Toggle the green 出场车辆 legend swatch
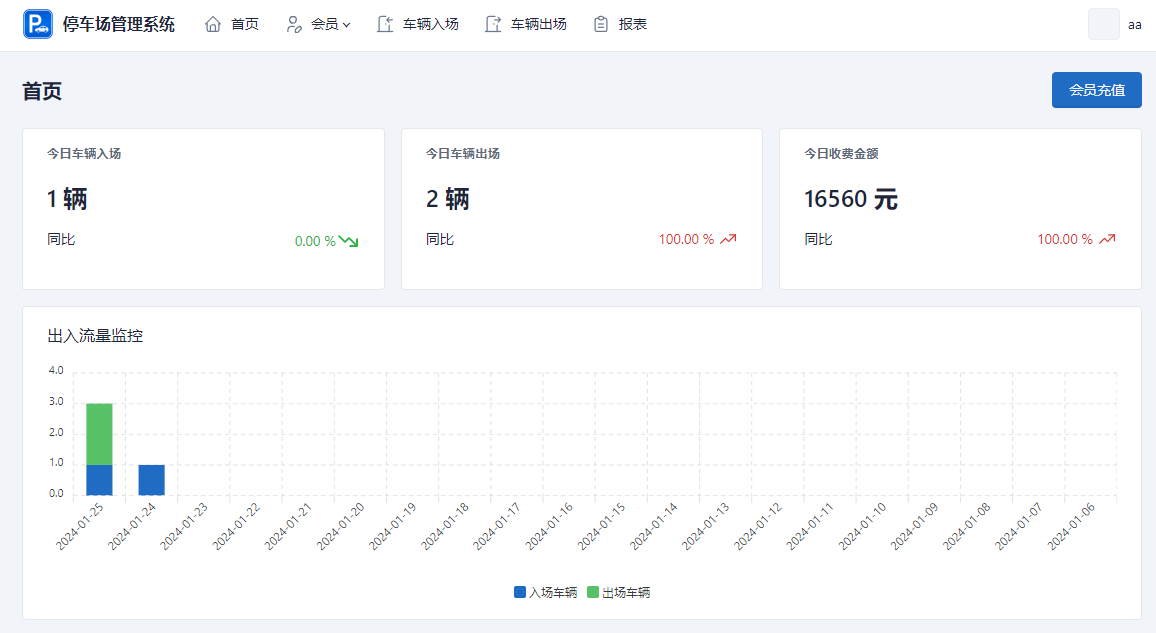Viewport: 1156px width, 633px height. point(593,592)
